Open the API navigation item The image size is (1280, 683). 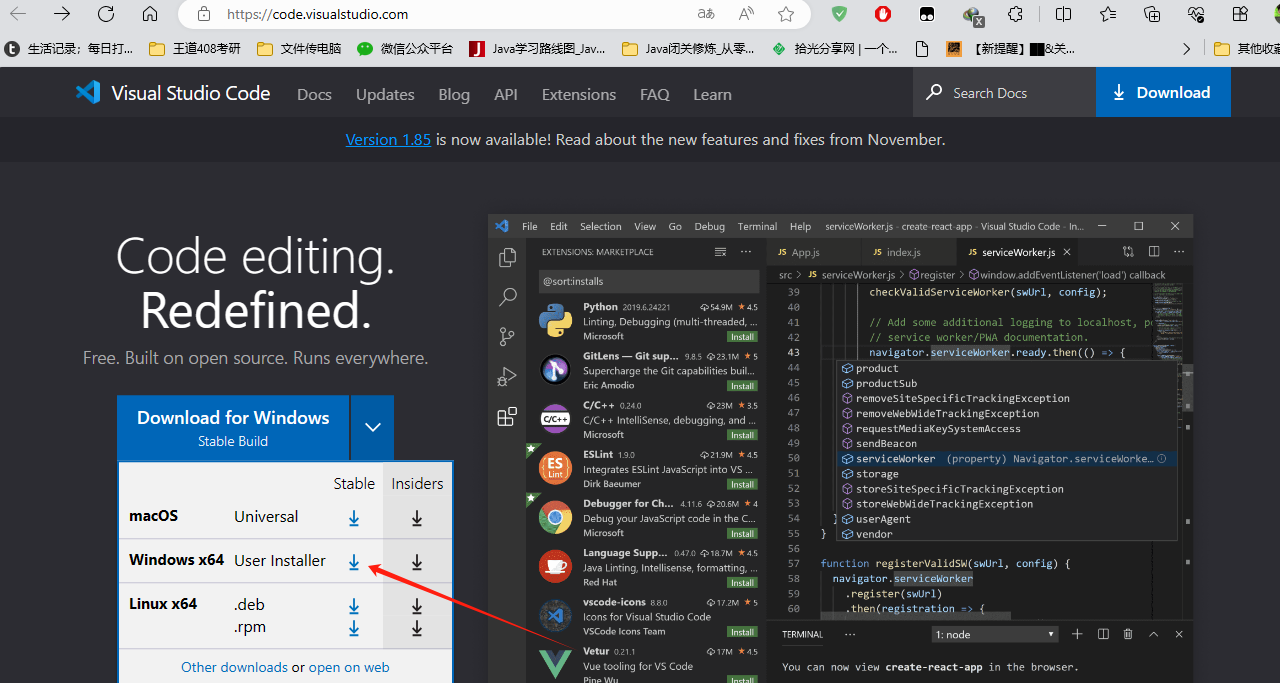click(506, 94)
